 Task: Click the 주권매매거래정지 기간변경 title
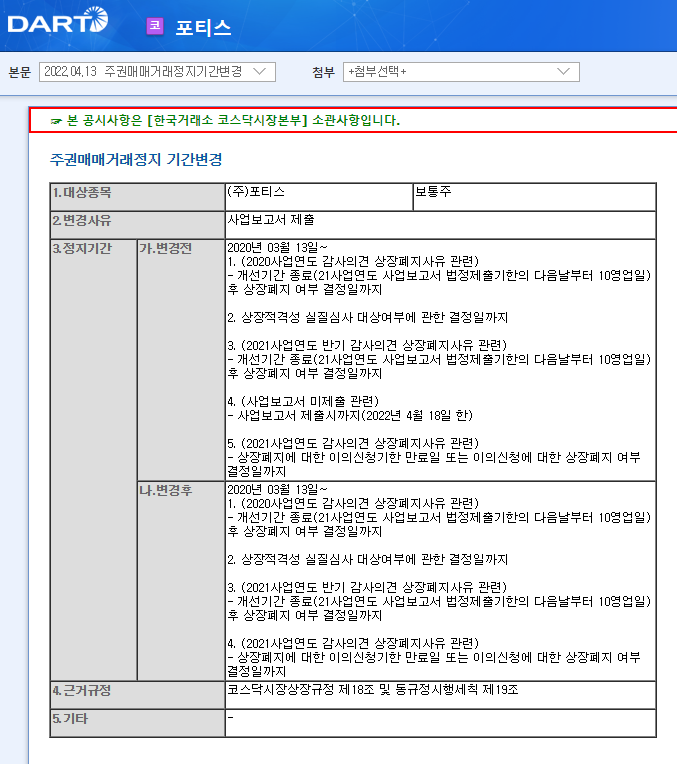click(x=136, y=159)
